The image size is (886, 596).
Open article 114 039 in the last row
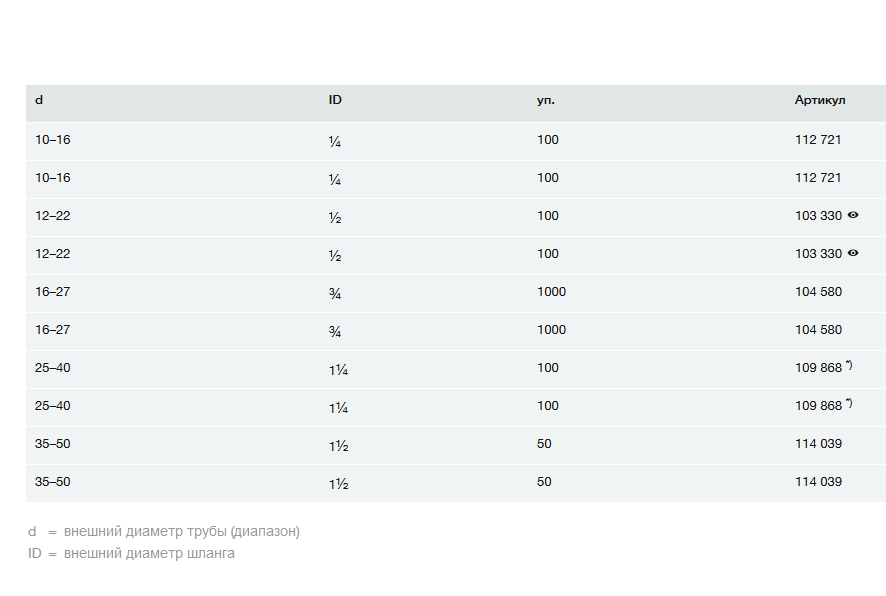pos(818,482)
